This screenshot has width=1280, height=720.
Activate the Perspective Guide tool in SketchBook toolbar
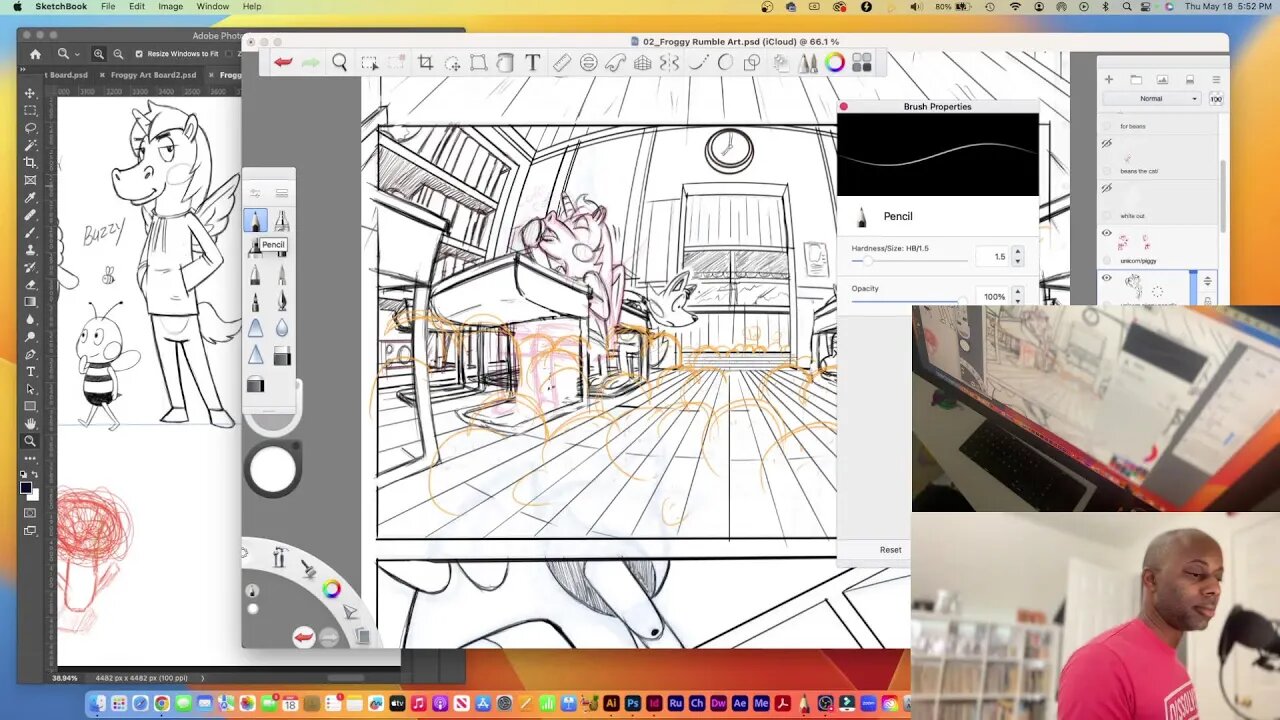642,63
